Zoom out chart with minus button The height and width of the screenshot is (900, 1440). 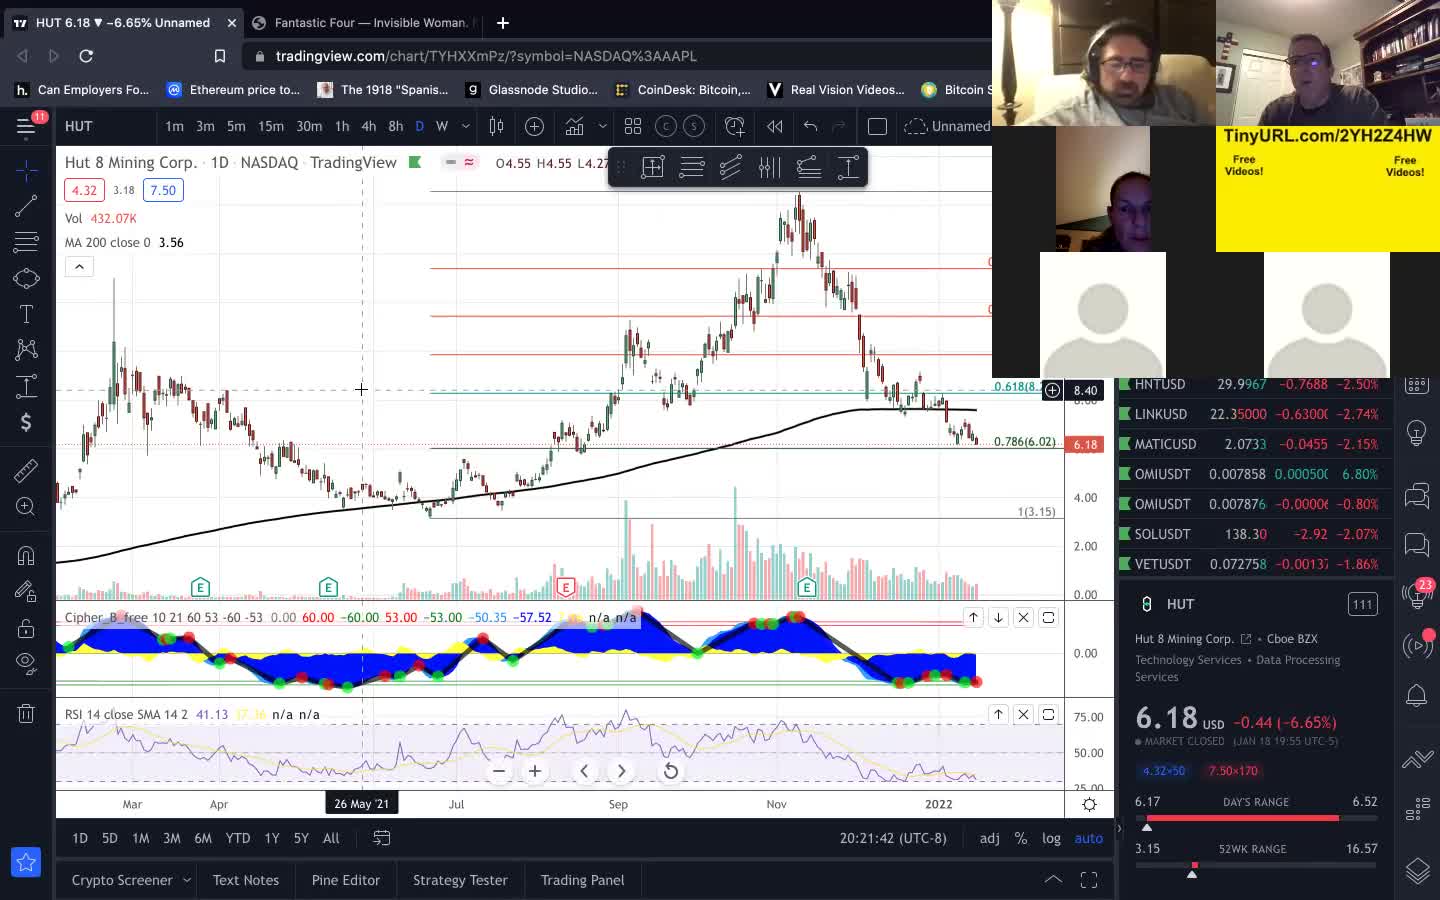pyautogui.click(x=498, y=771)
